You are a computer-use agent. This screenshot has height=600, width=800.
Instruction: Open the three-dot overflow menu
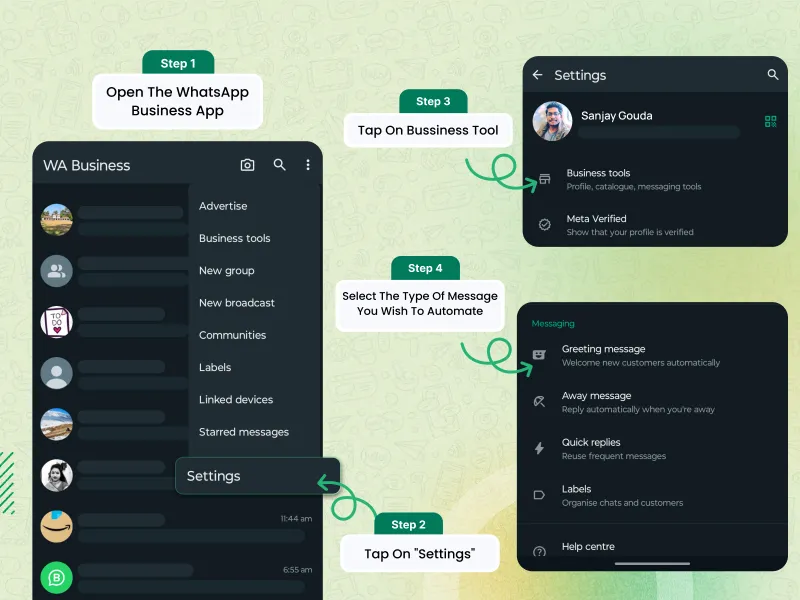pos(308,165)
